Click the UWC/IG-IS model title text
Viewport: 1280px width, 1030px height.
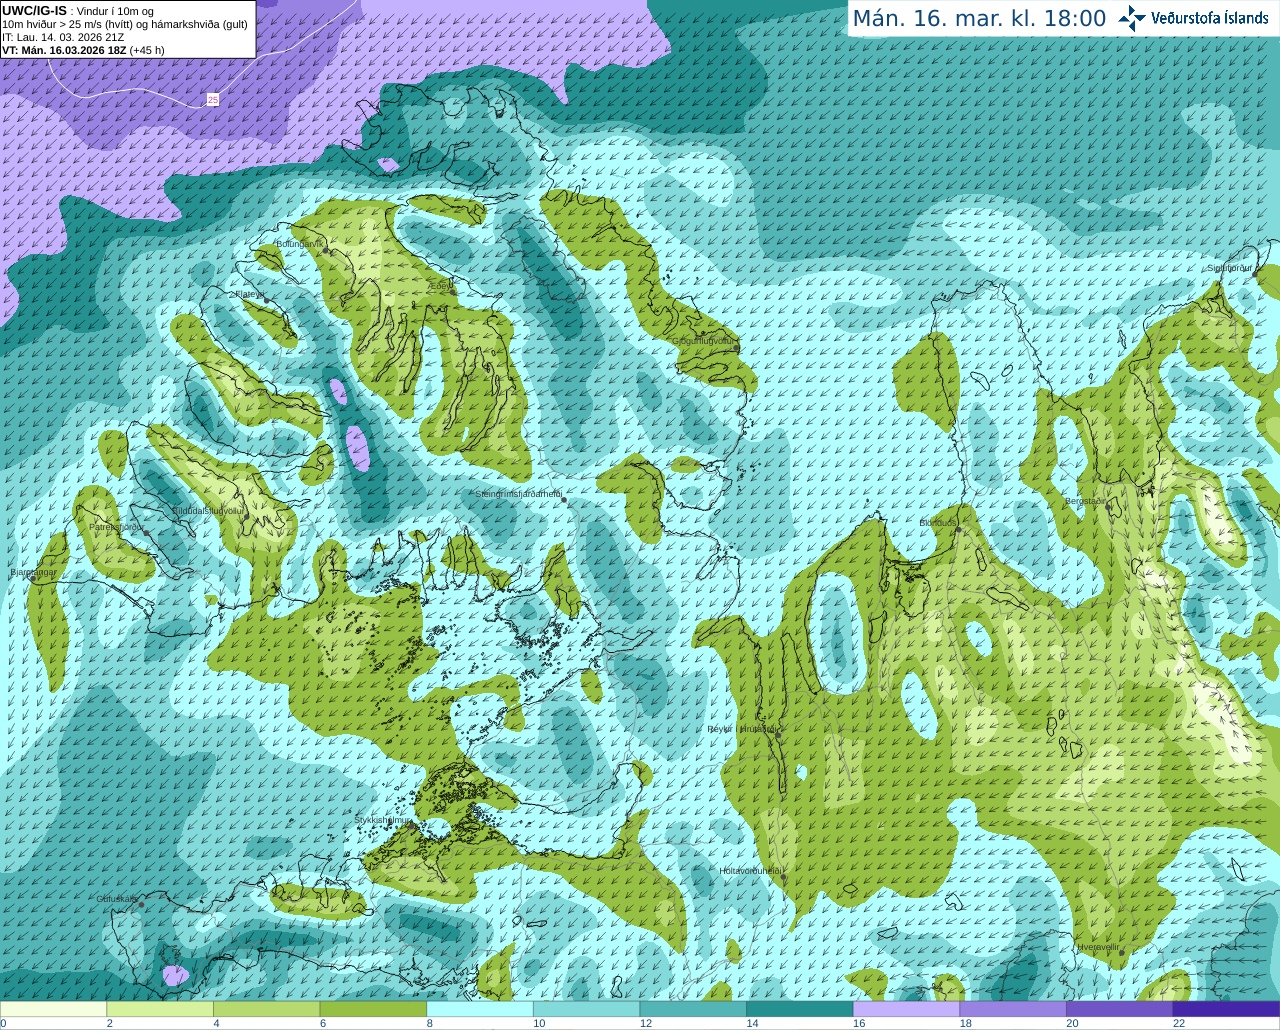(35, 10)
